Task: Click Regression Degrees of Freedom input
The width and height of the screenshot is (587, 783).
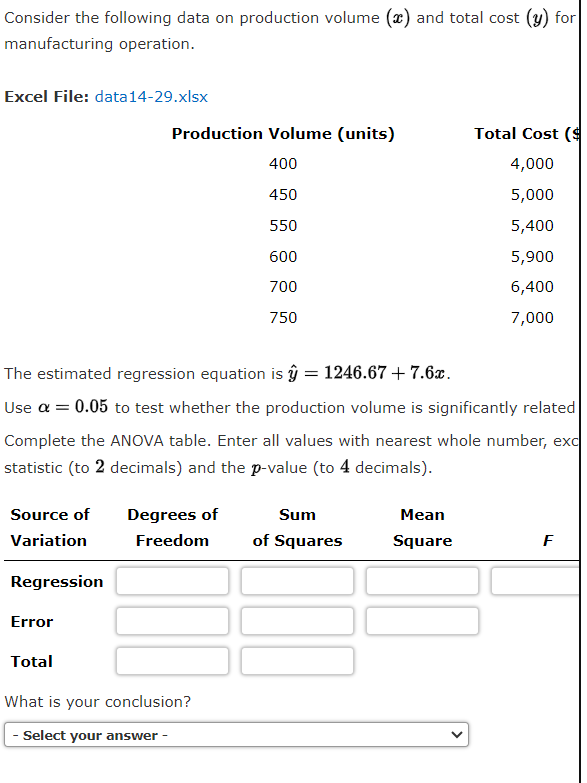Action: (172, 581)
